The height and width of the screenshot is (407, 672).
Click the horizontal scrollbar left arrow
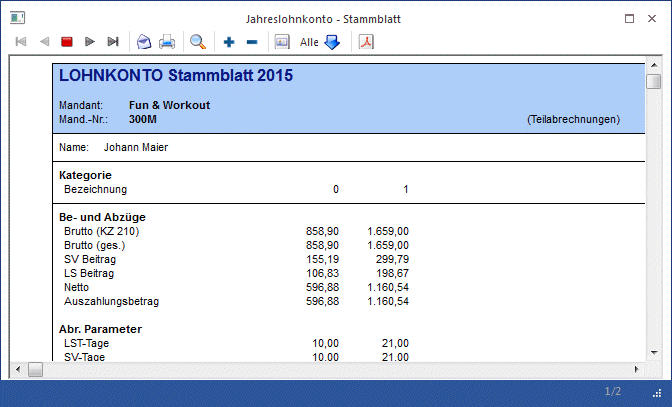click(17, 369)
